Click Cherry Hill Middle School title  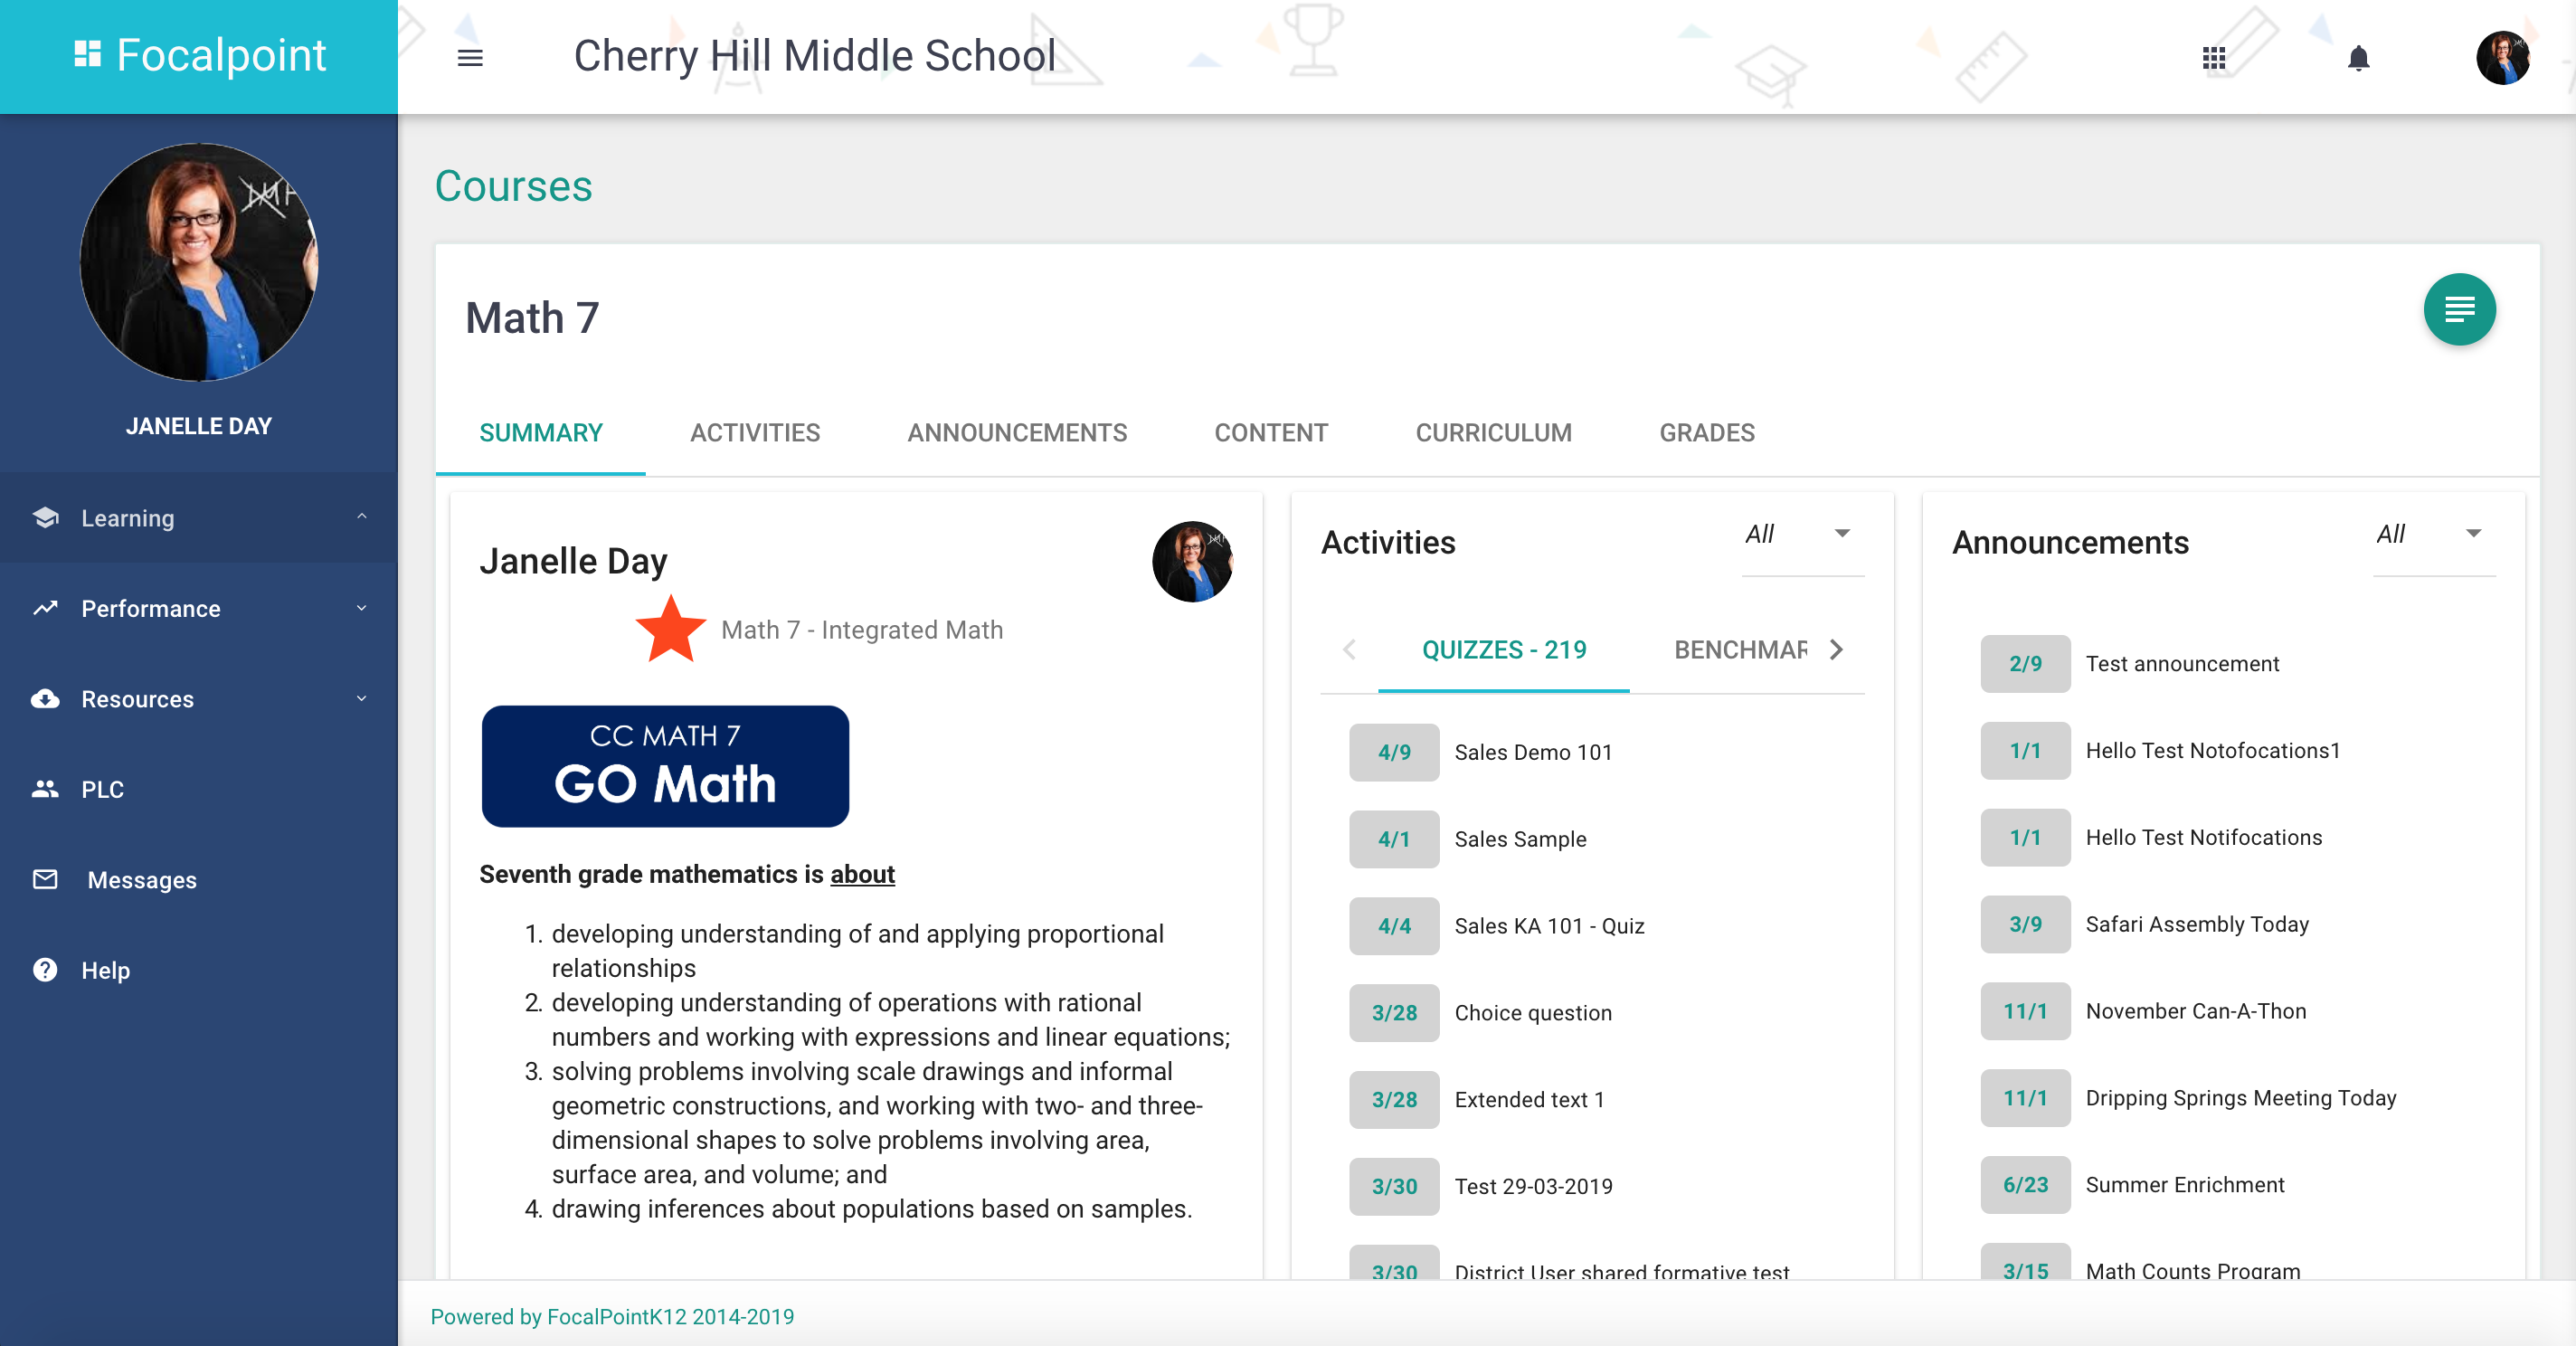click(x=814, y=56)
